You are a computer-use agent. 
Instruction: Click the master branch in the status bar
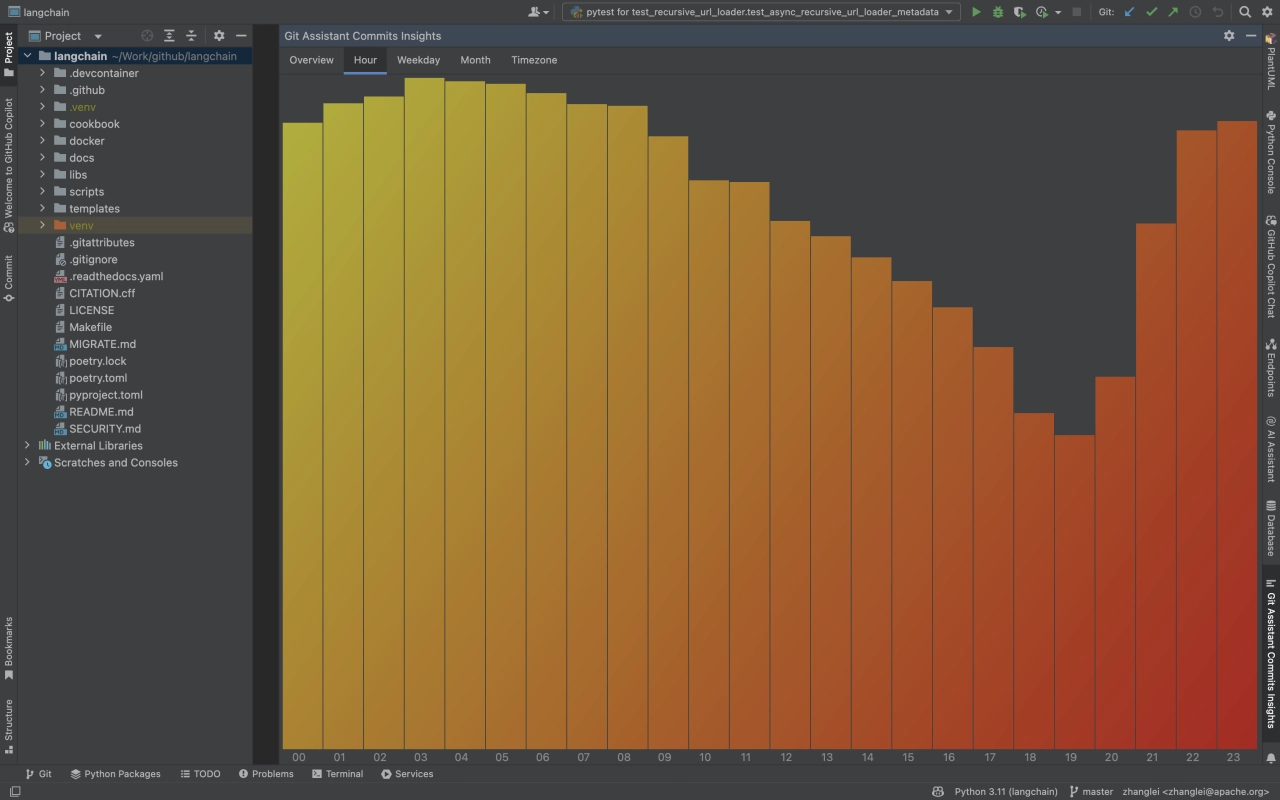pyautogui.click(x=1091, y=792)
